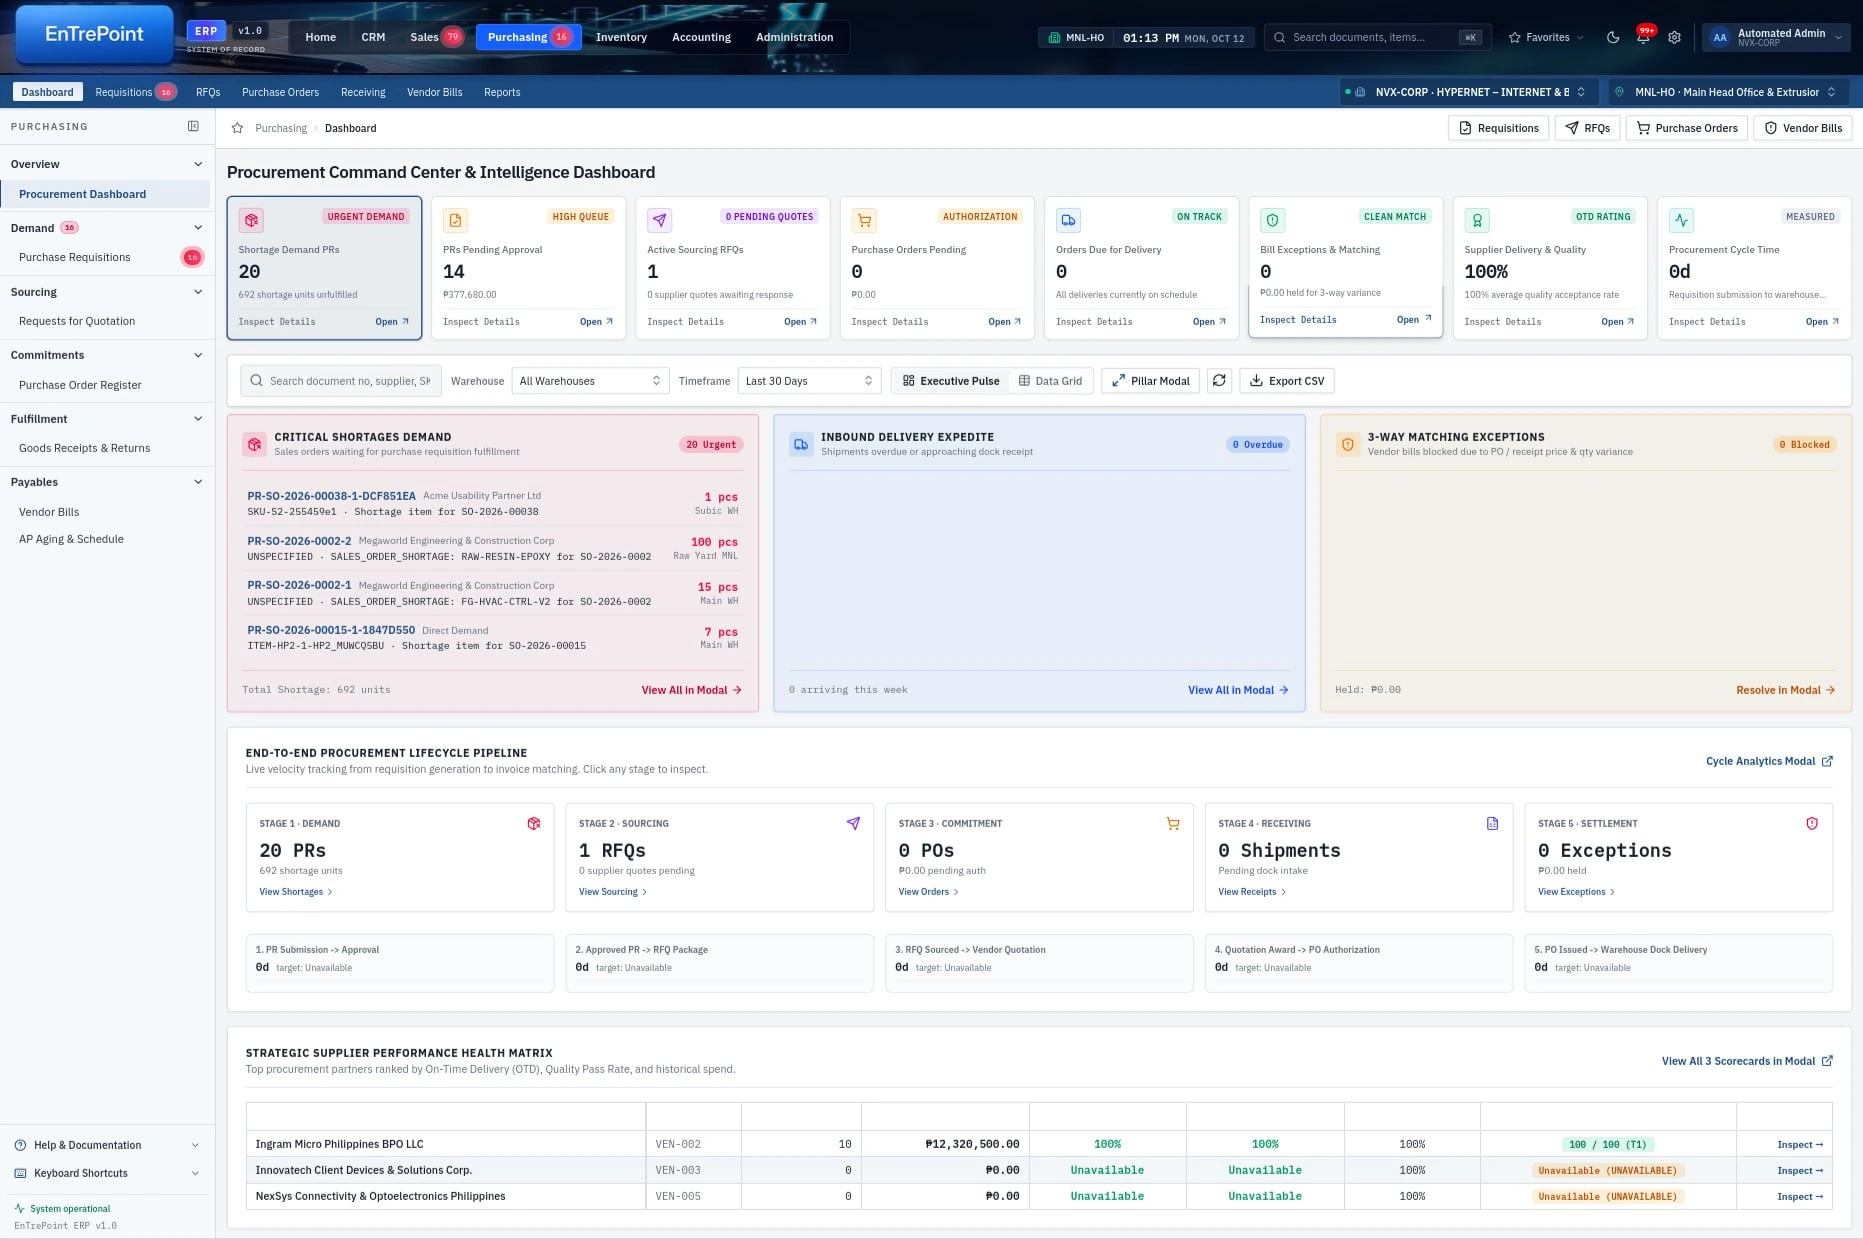Screen dimensions: 1863x1239
Task: Open the Inventory top menu
Action: [x=621, y=37]
